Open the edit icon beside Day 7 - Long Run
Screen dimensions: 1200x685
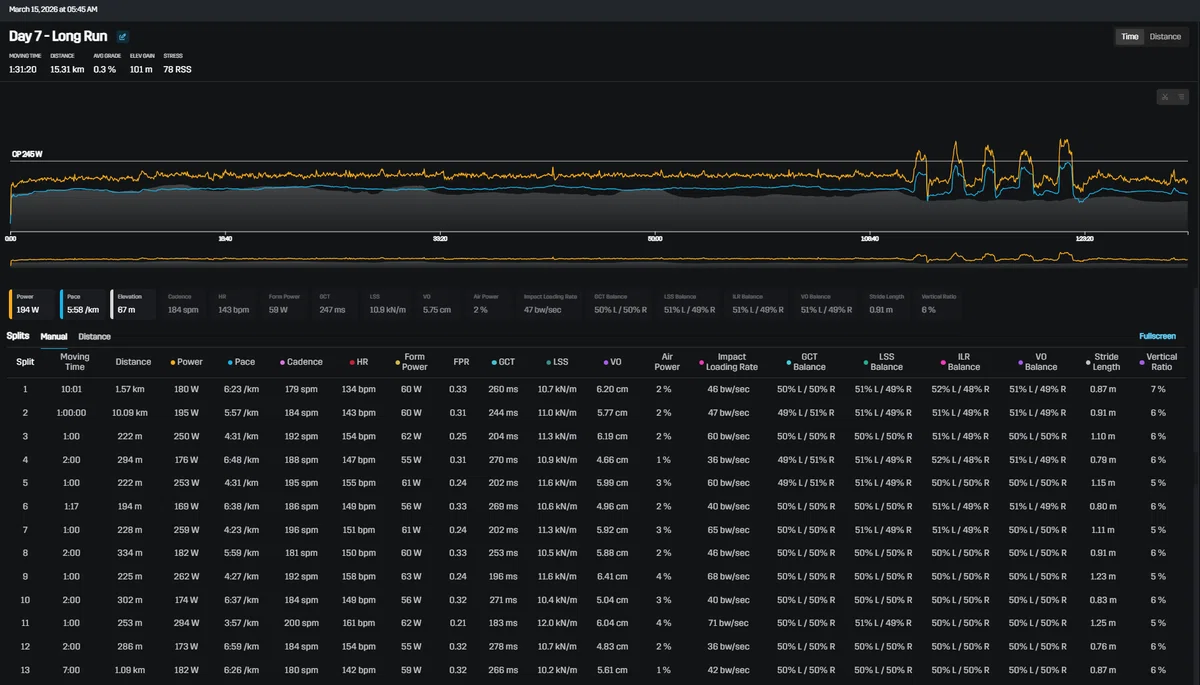point(123,37)
